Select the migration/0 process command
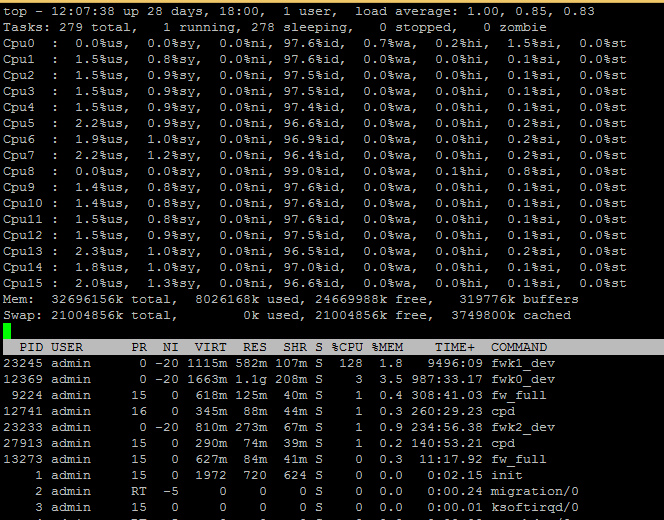The width and height of the screenshot is (664, 520). coord(535,491)
